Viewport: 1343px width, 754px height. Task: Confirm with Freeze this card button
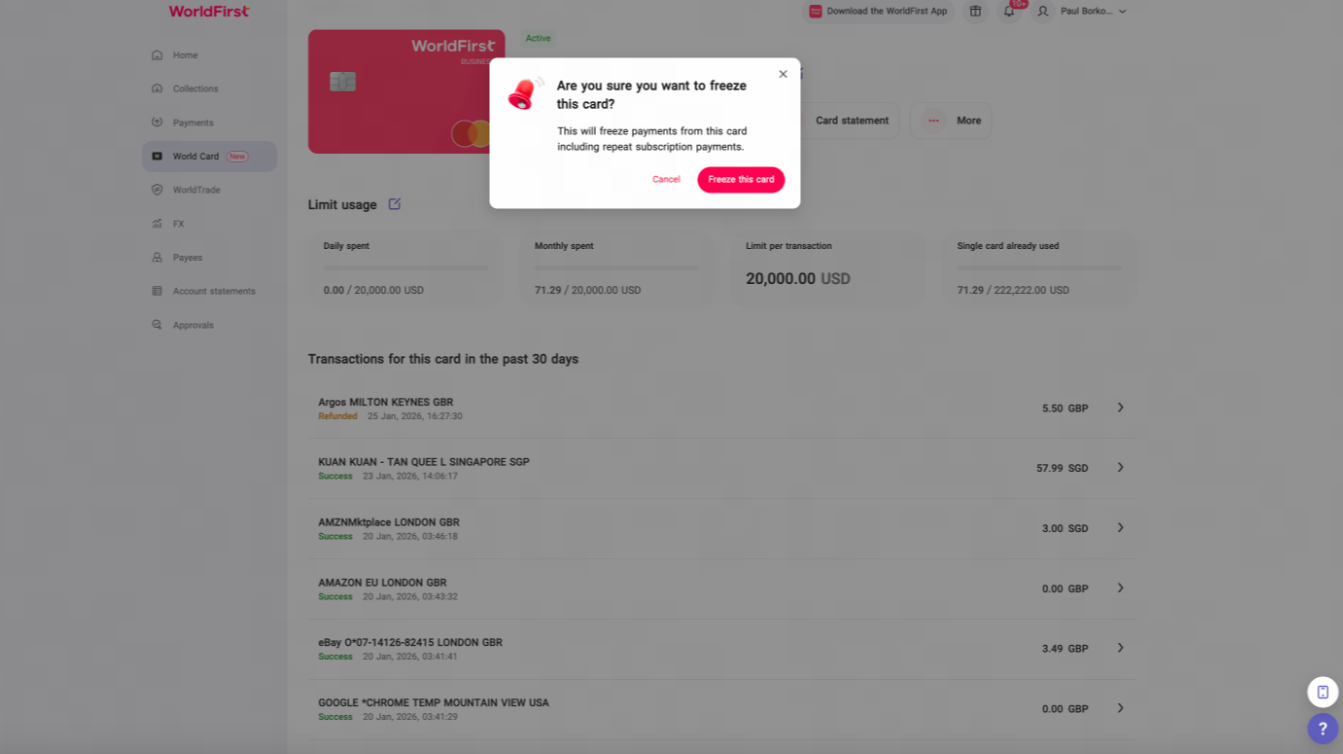pyautogui.click(x=741, y=179)
